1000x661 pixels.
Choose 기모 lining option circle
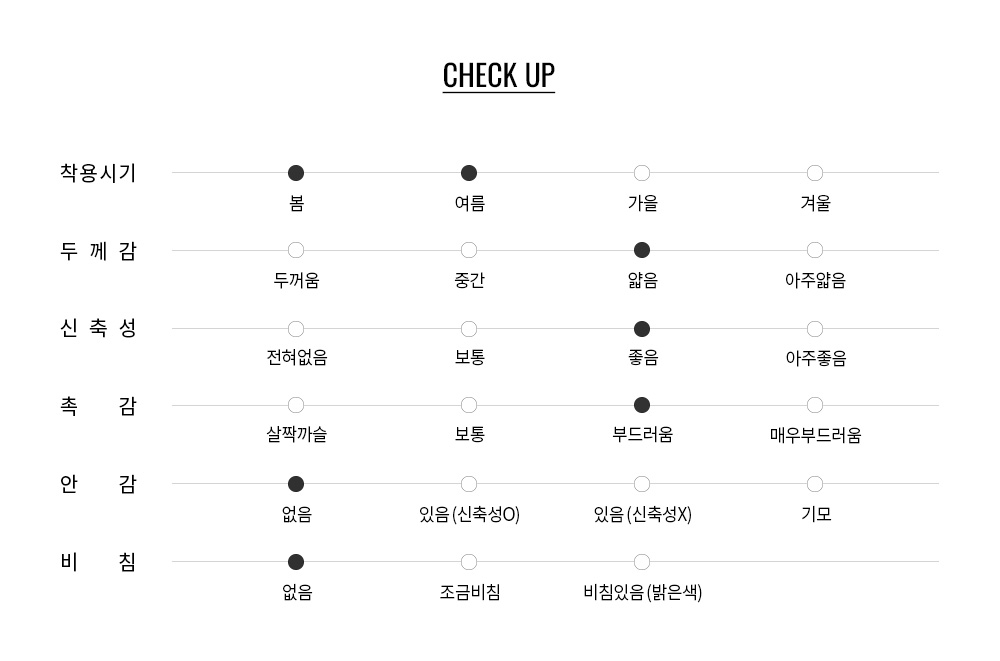[815, 484]
